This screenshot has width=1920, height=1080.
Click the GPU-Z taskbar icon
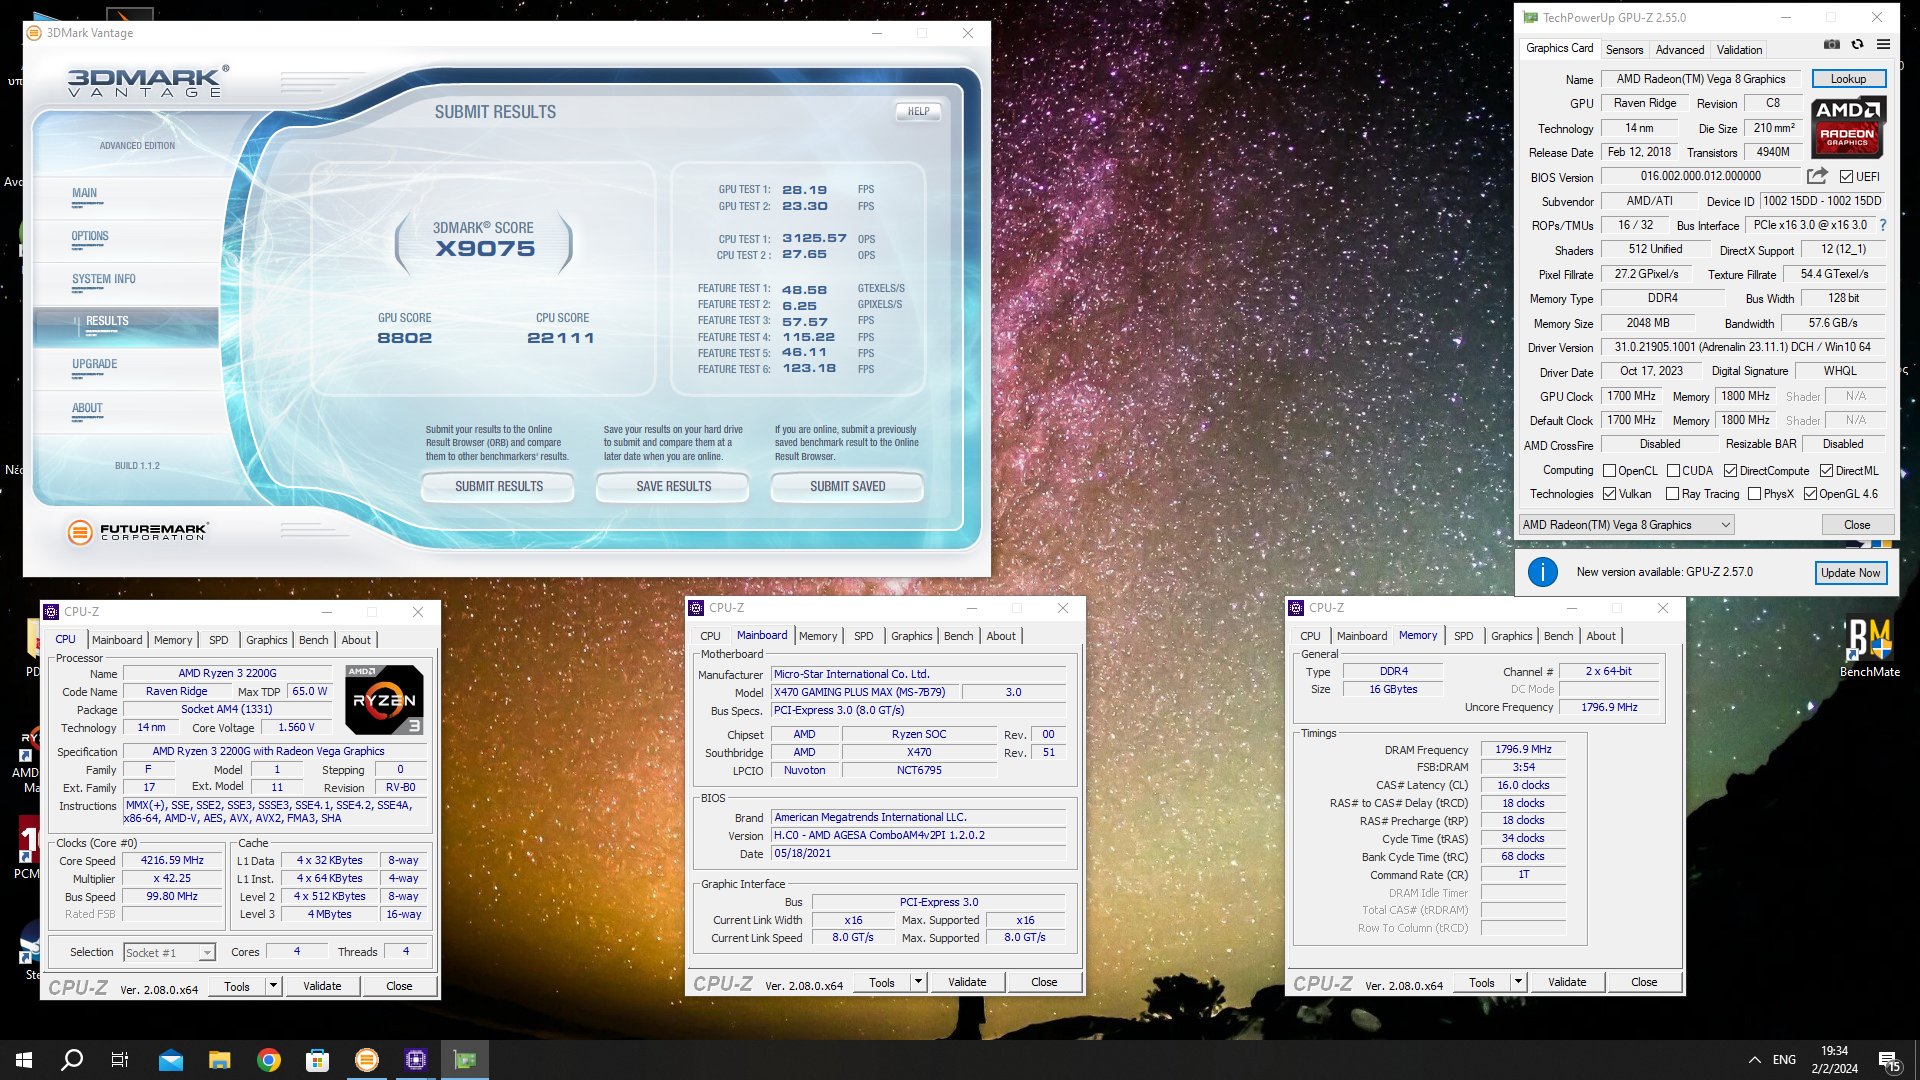pyautogui.click(x=465, y=1060)
